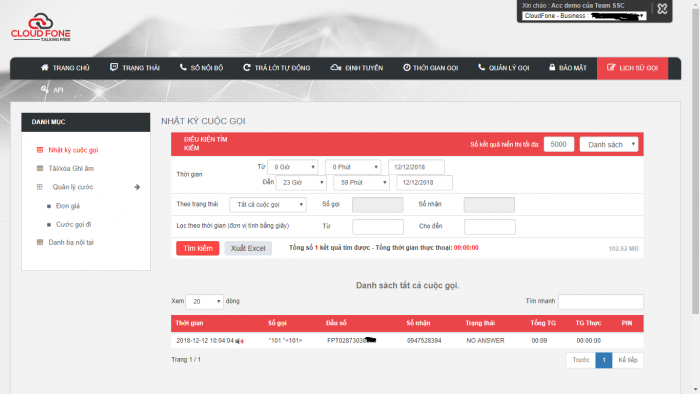
Task: Sort by Trạng thái column header
Action: (x=480, y=323)
